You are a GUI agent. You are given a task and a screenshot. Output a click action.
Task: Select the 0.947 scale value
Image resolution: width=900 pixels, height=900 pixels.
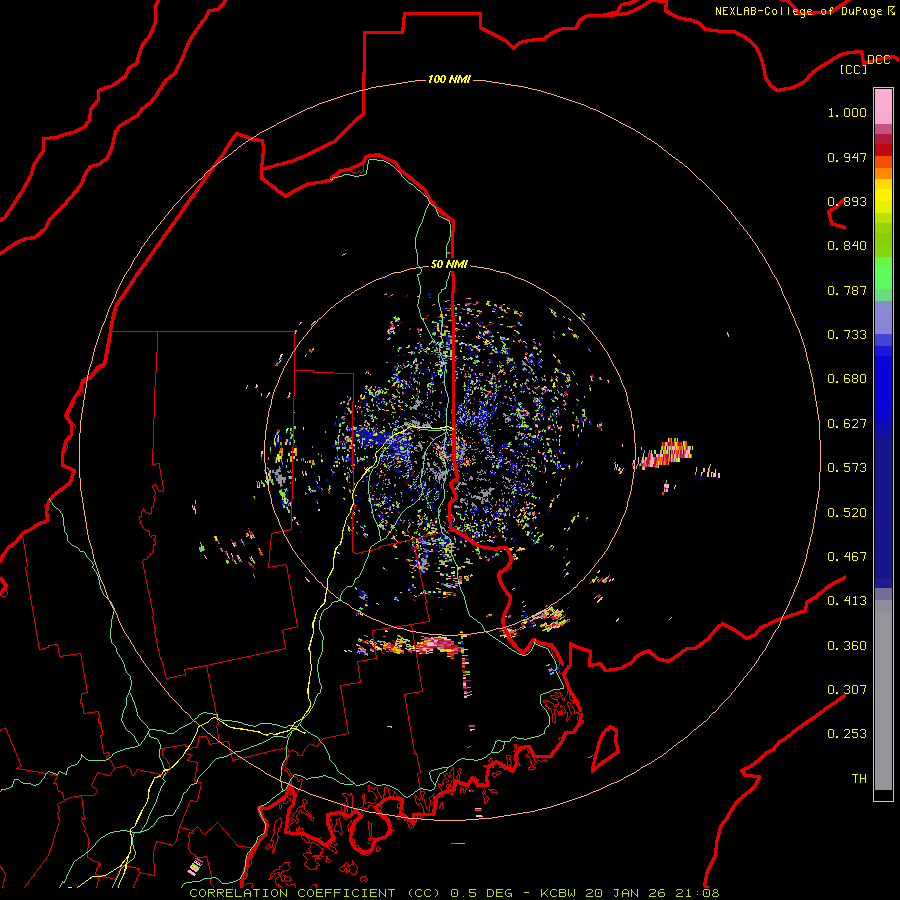click(847, 157)
